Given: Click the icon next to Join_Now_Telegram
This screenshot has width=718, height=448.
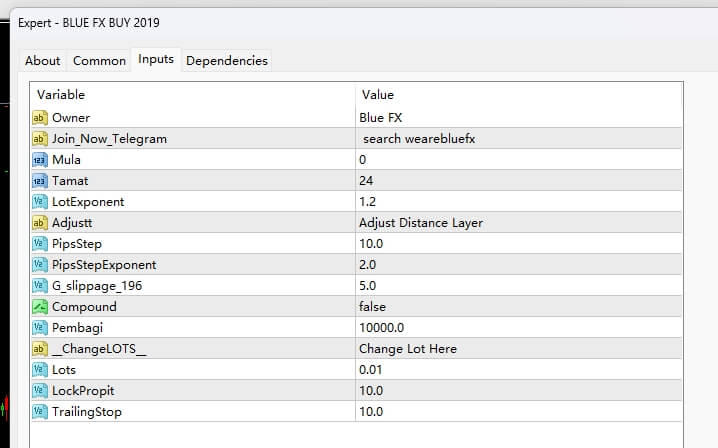Looking at the screenshot, I should 40,139.
